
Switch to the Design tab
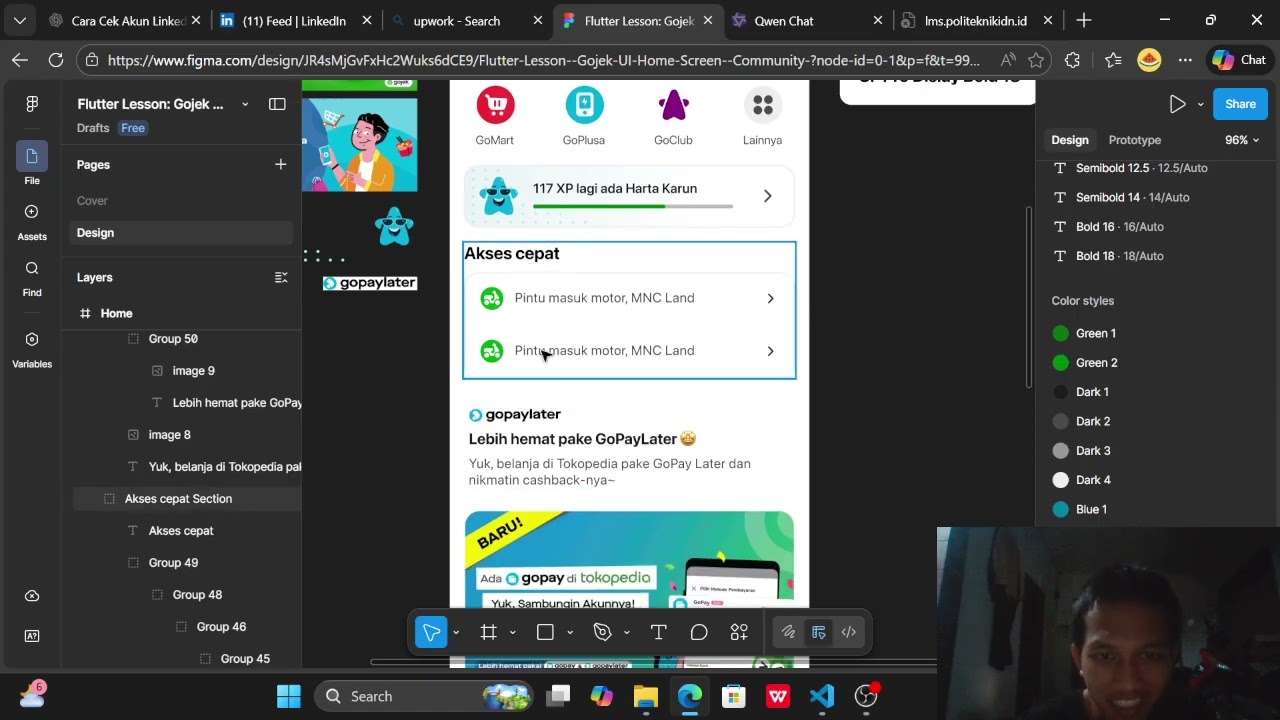point(1070,140)
